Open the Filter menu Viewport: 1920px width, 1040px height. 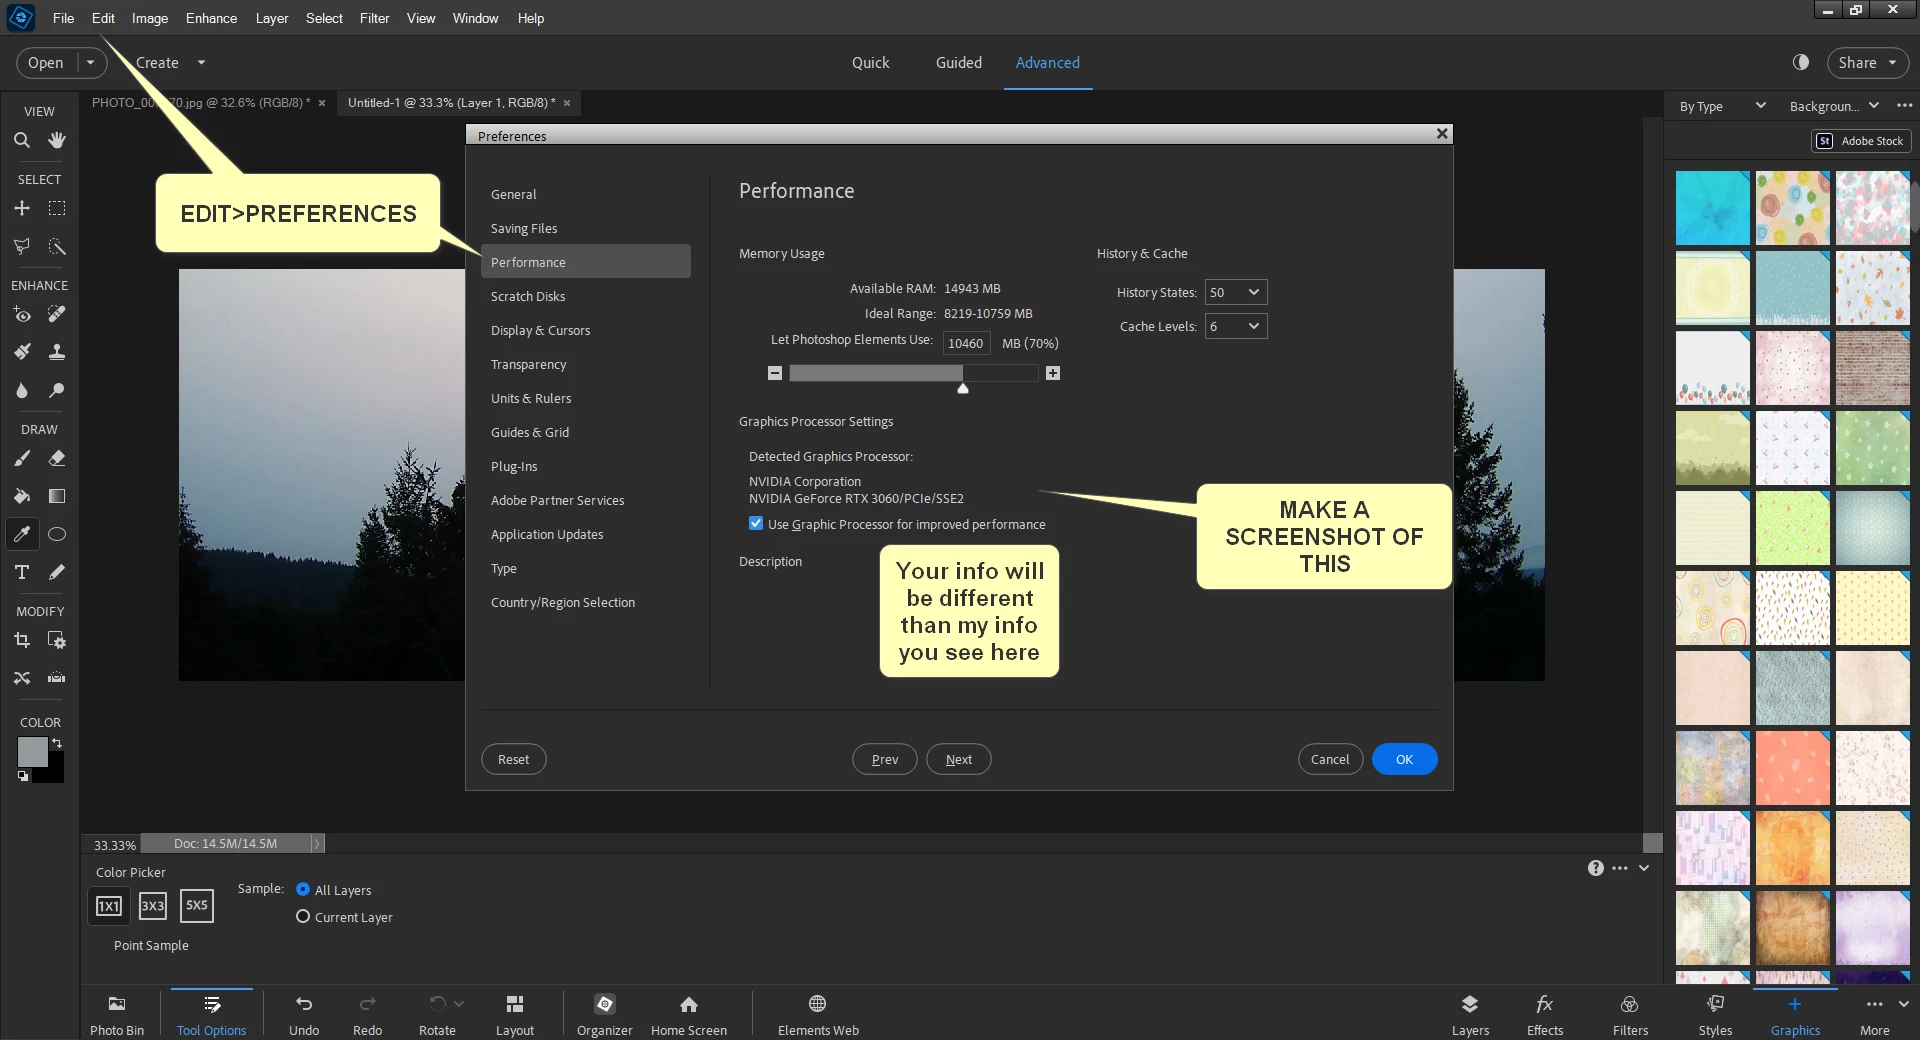point(374,18)
